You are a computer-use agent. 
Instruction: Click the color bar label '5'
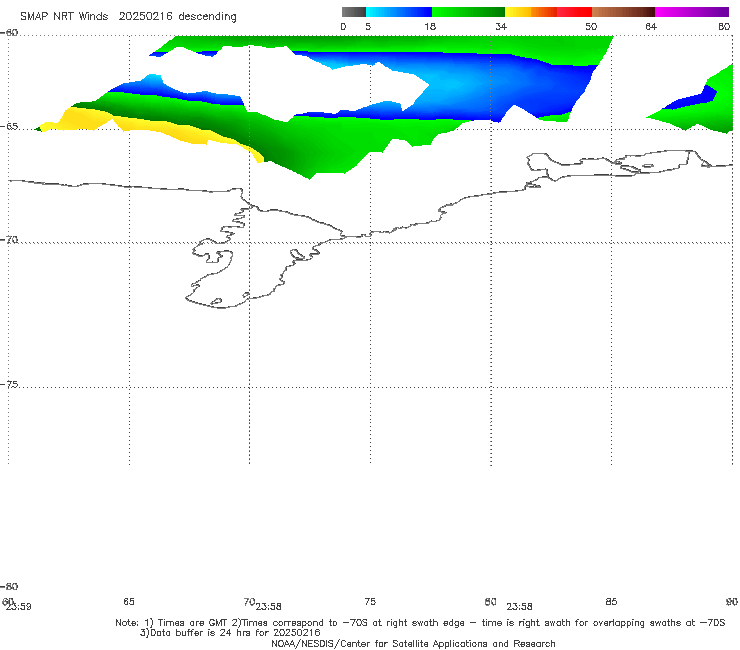coord(368,26)
